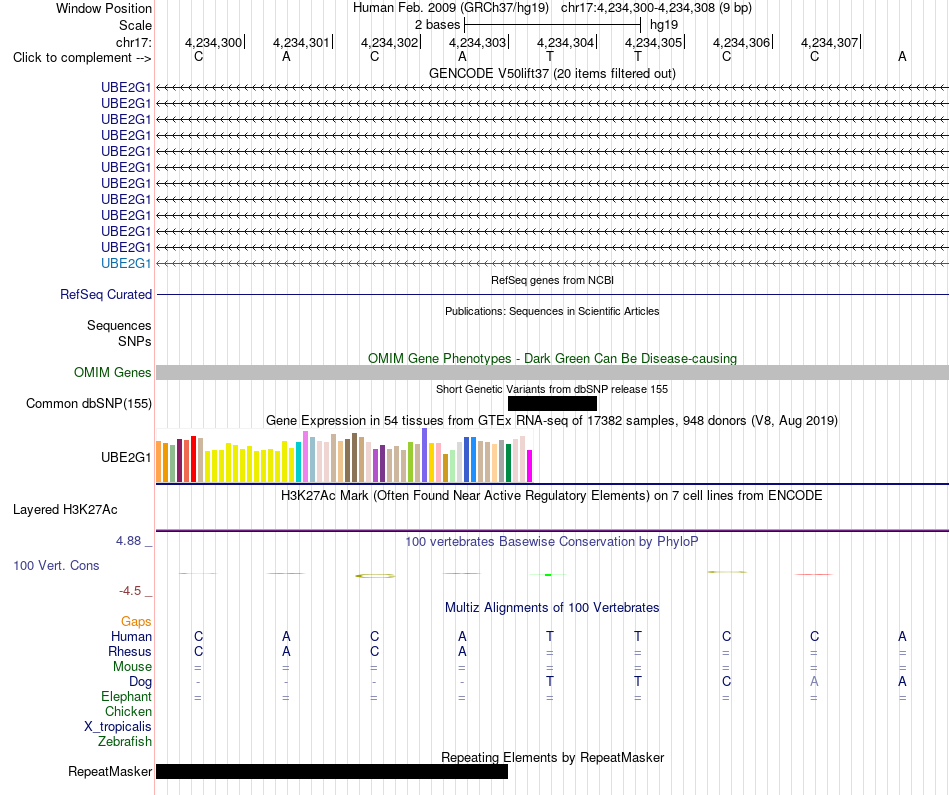Open the RefSeq Curated track label
Viewport: 950px width, 795px height.
[x=105, y=294]
